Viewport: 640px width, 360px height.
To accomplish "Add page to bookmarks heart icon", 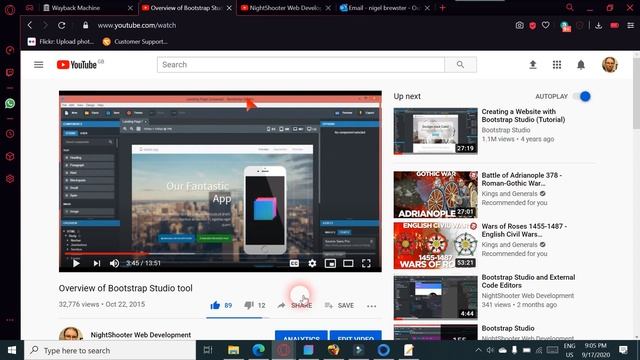I will [x=546, y=25].
